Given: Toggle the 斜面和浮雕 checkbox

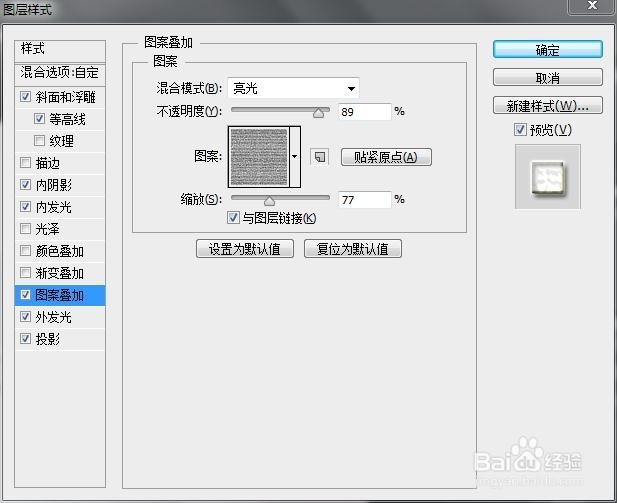Looking at the screenshot, I should 26,97.
